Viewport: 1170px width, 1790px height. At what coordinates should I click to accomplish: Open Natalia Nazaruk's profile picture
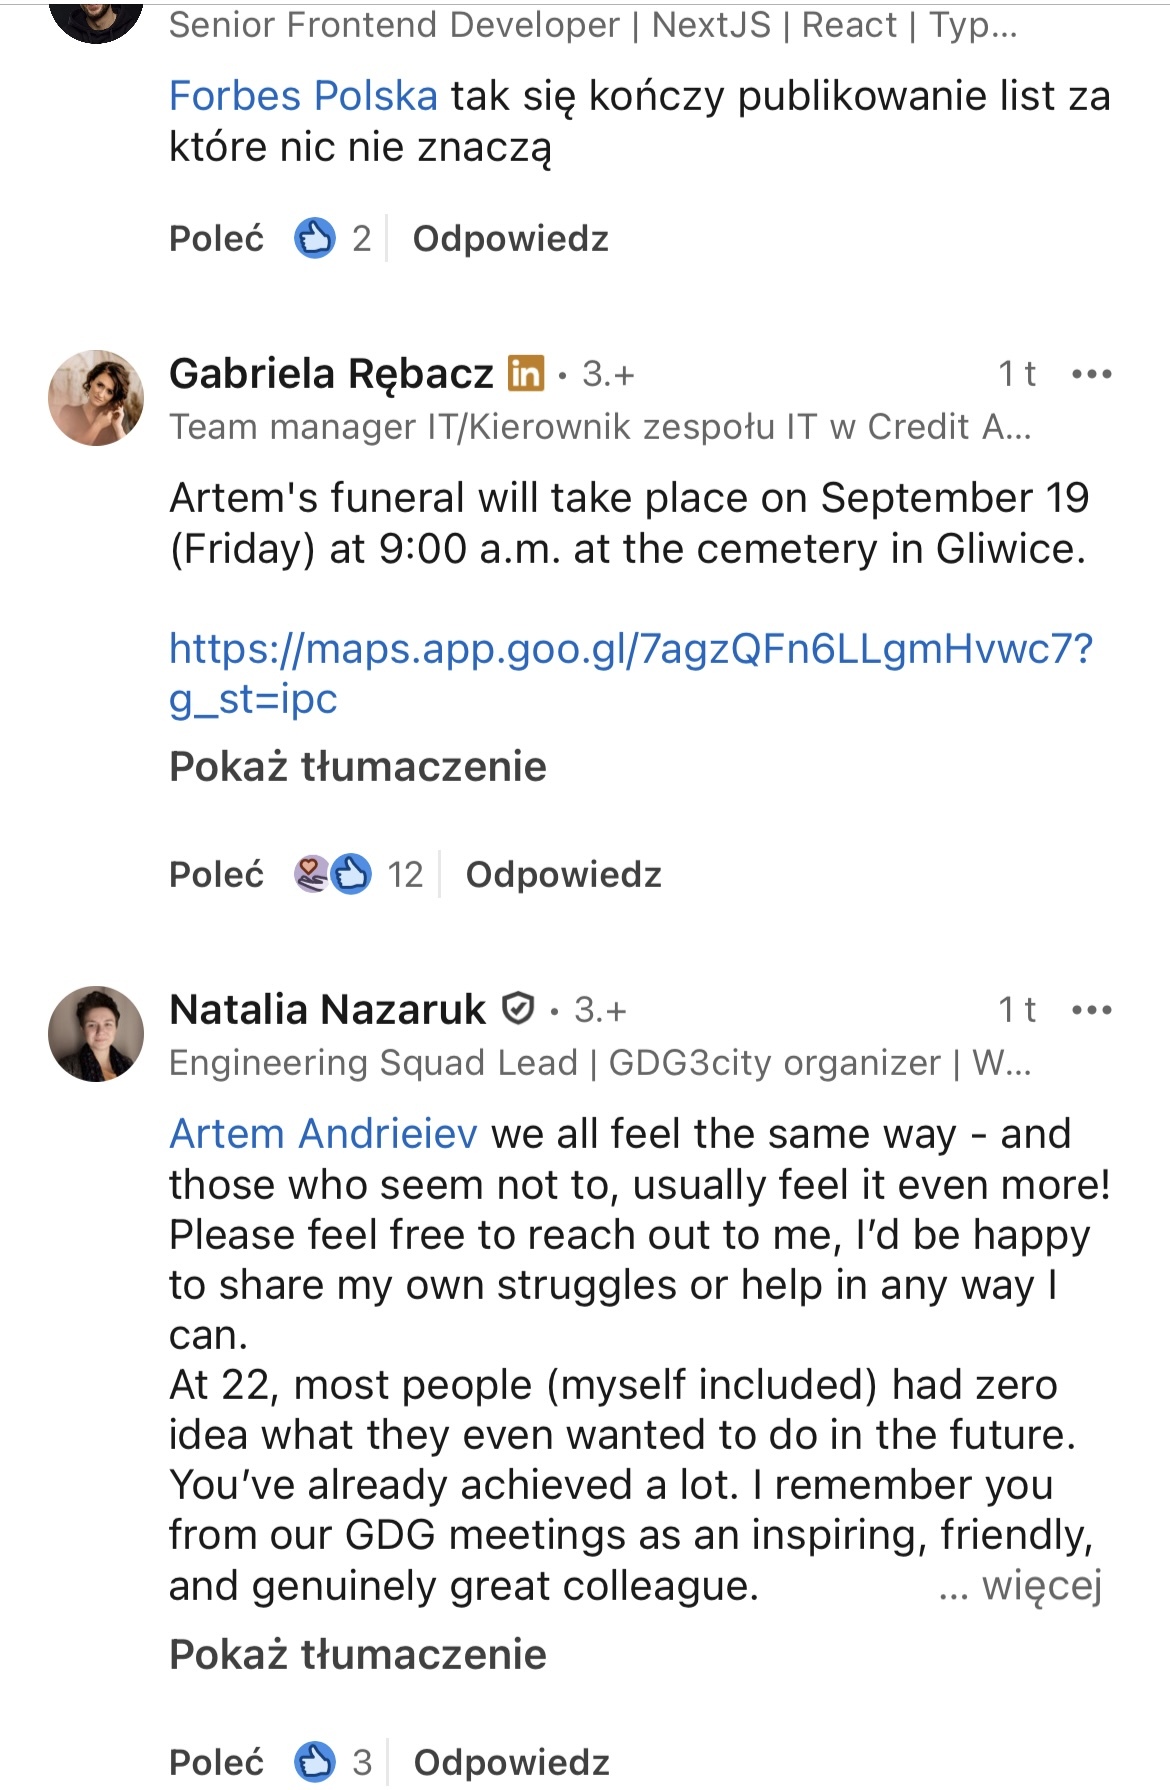(x=96, y=1034)
